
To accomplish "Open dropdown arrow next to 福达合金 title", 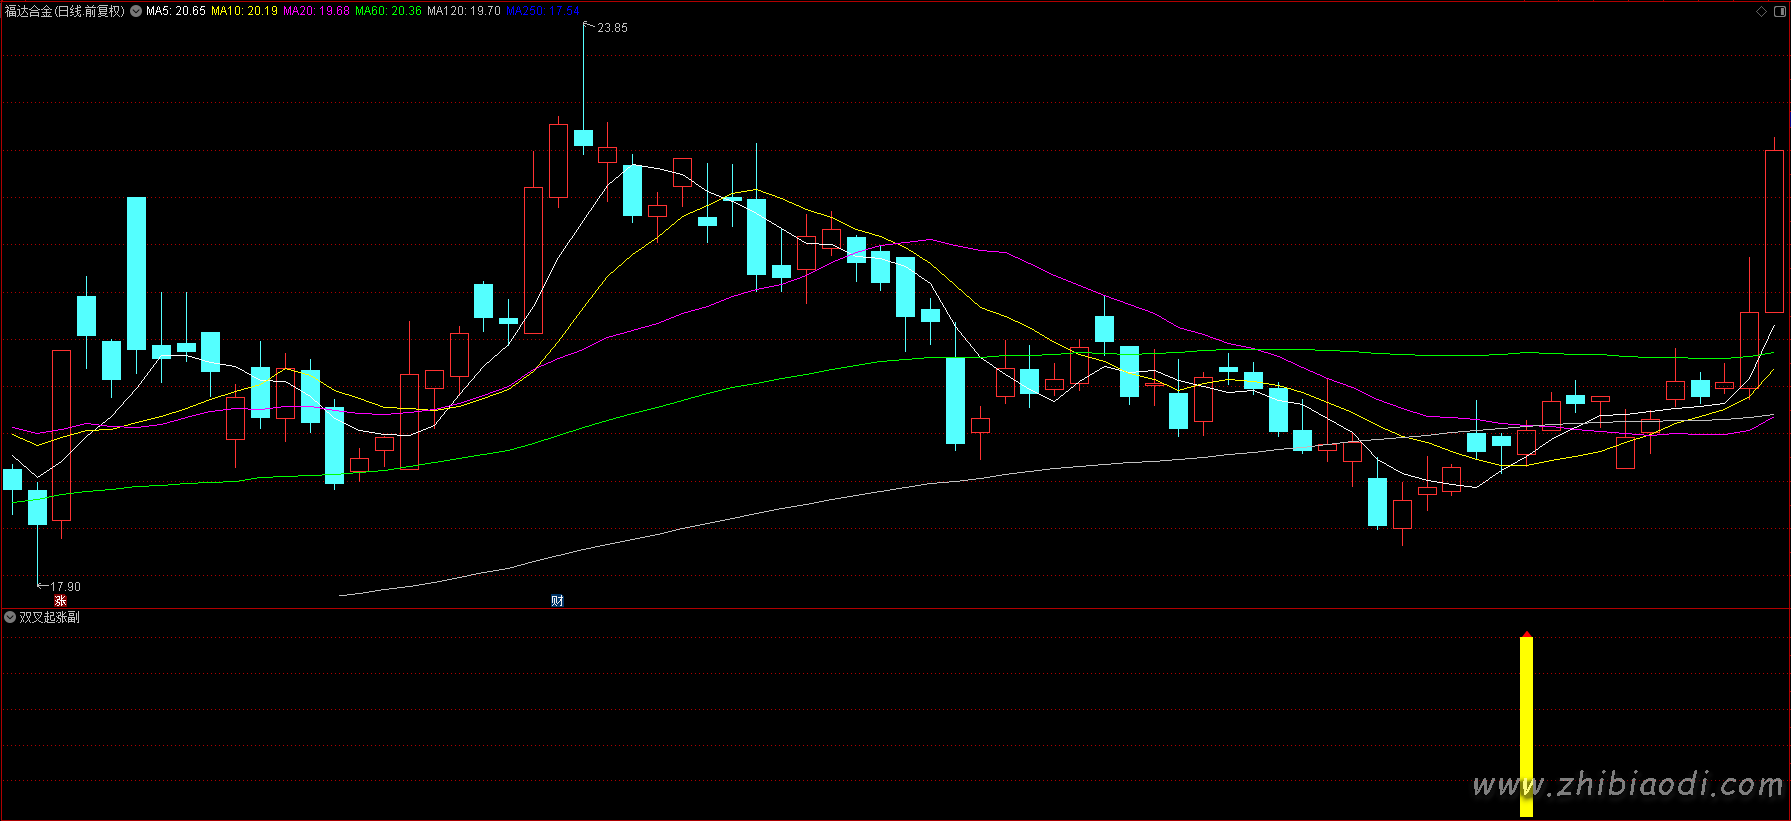I will coord(136,12).
